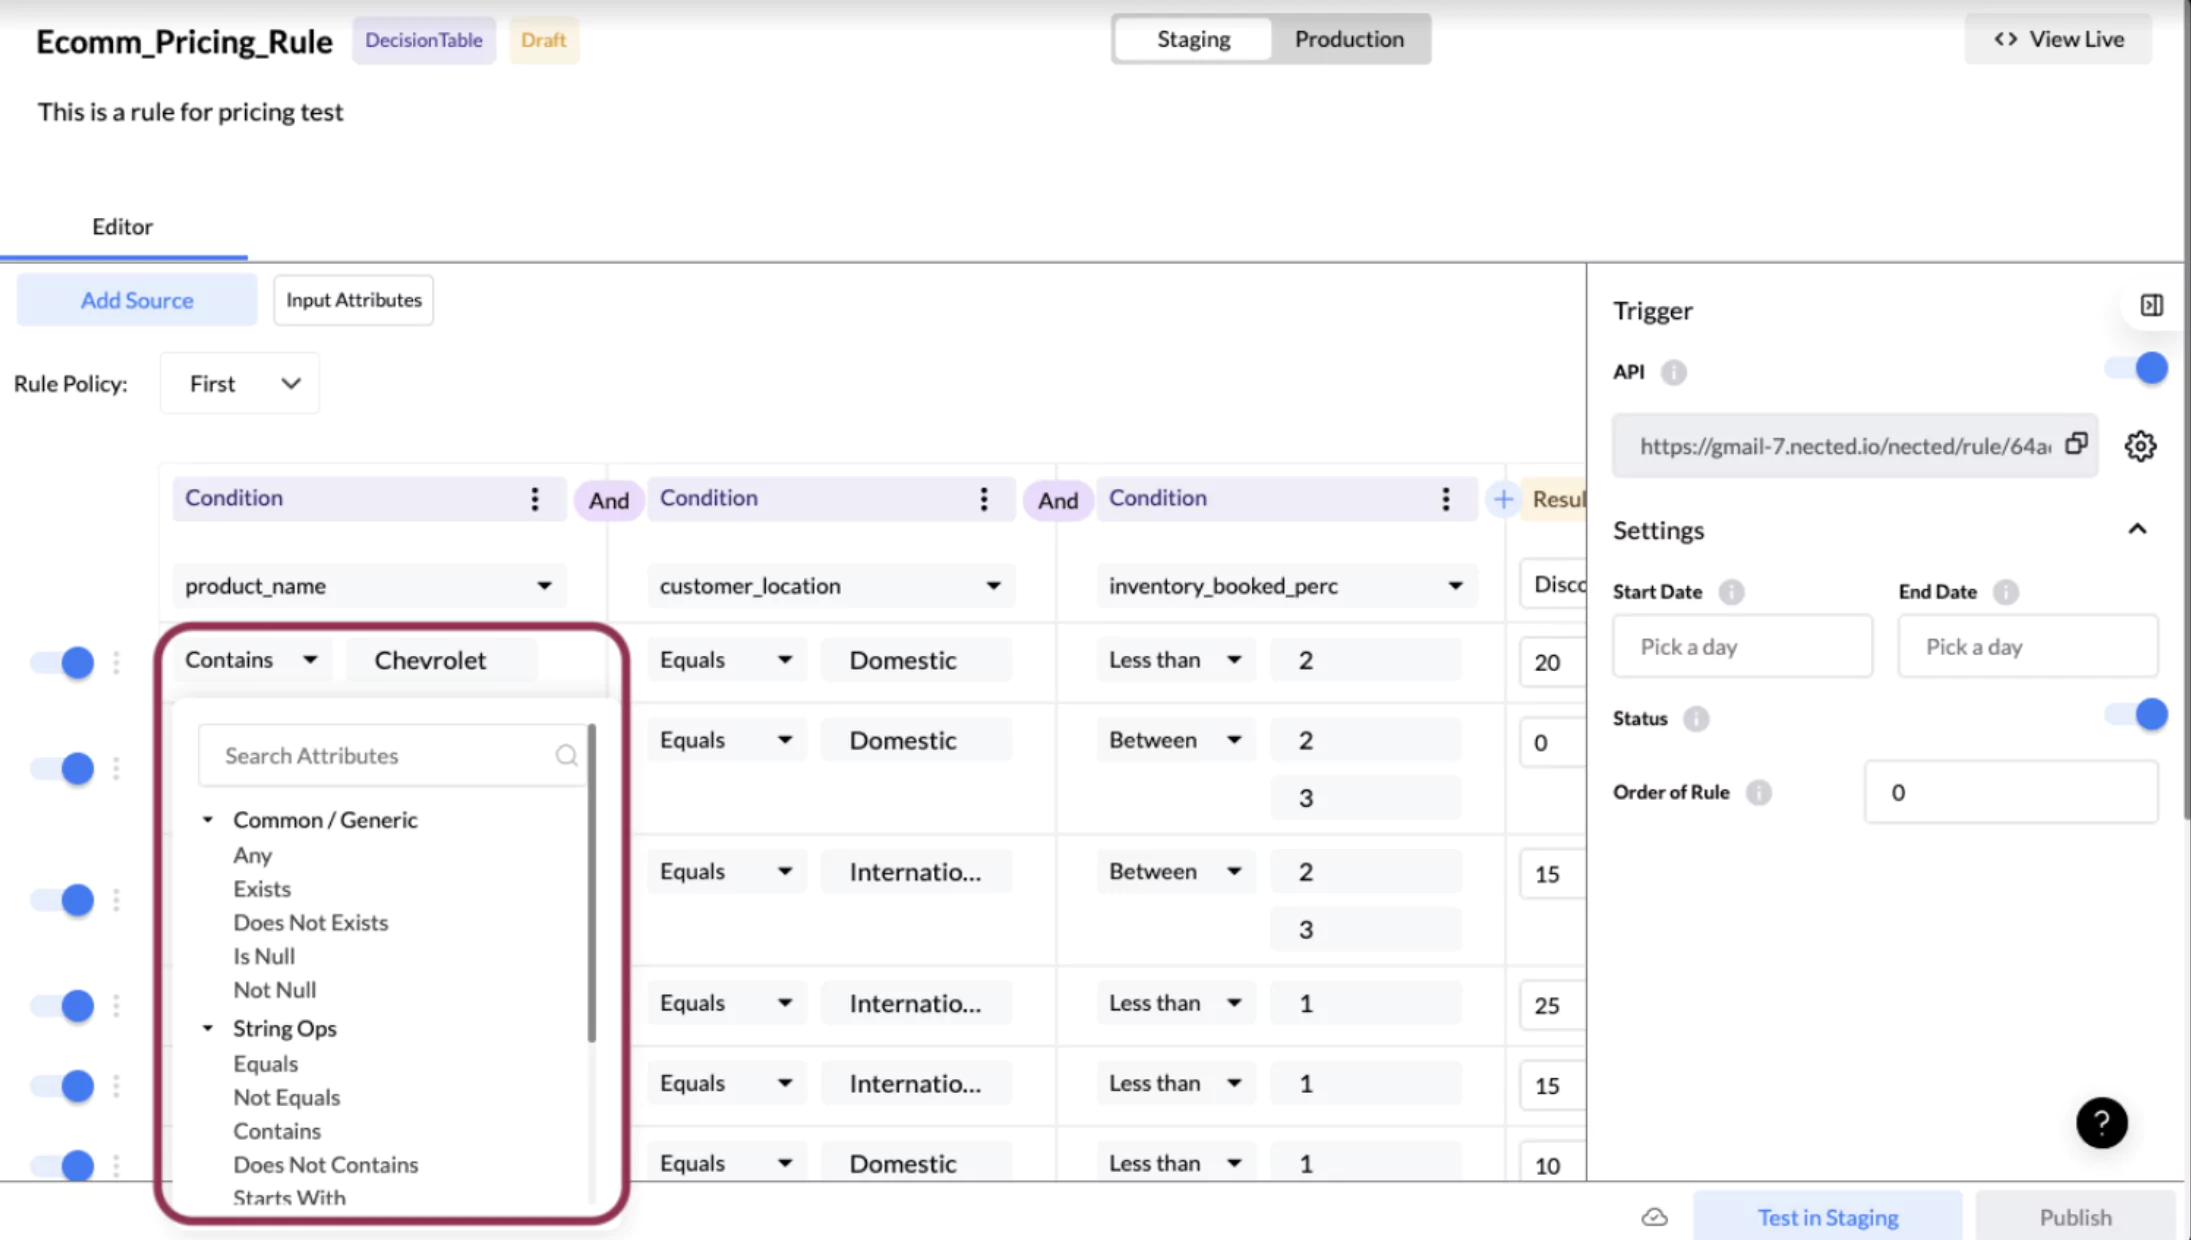
Task: Click search icon in Search Attributes box
Action: tap(566, 756)
